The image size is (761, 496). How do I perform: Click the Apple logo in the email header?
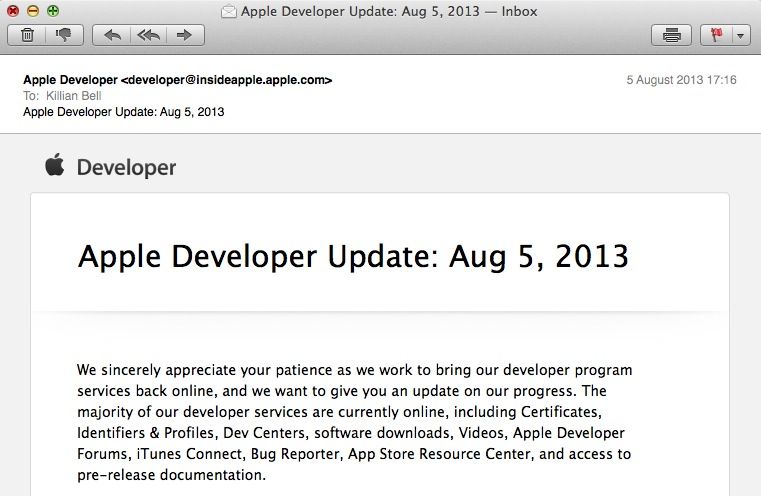pos(54,166)
